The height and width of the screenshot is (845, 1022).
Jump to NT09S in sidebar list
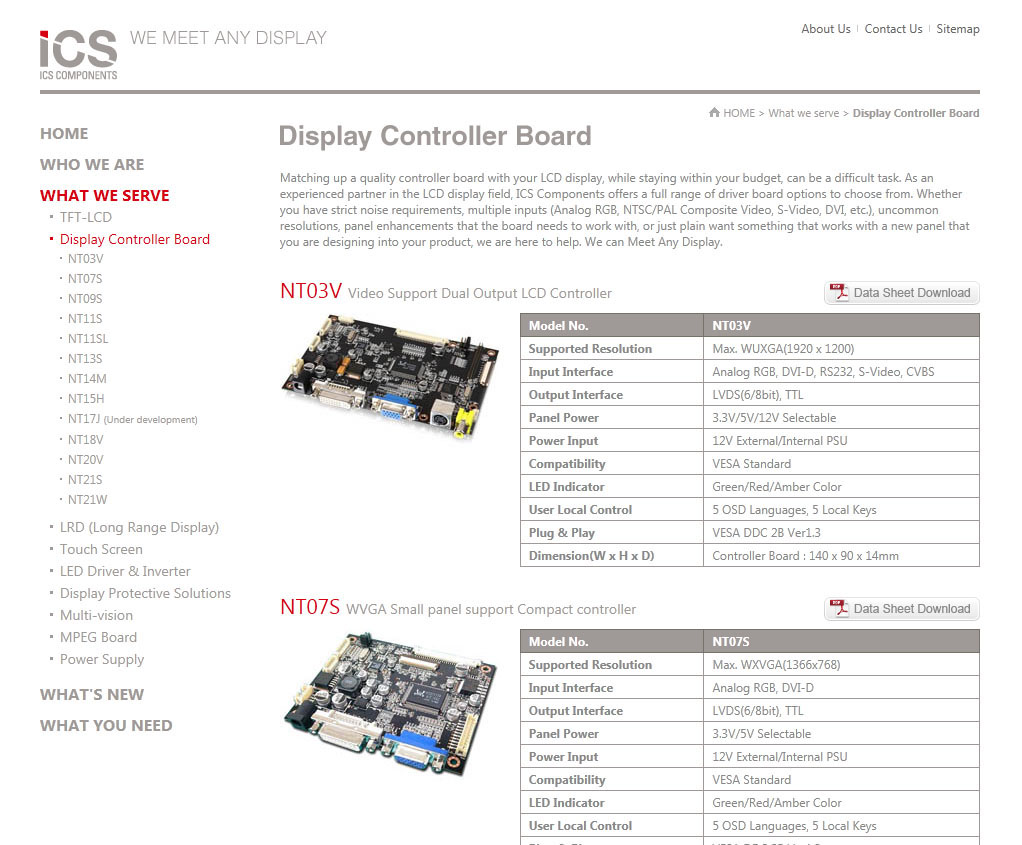click(x=85, y=299)
